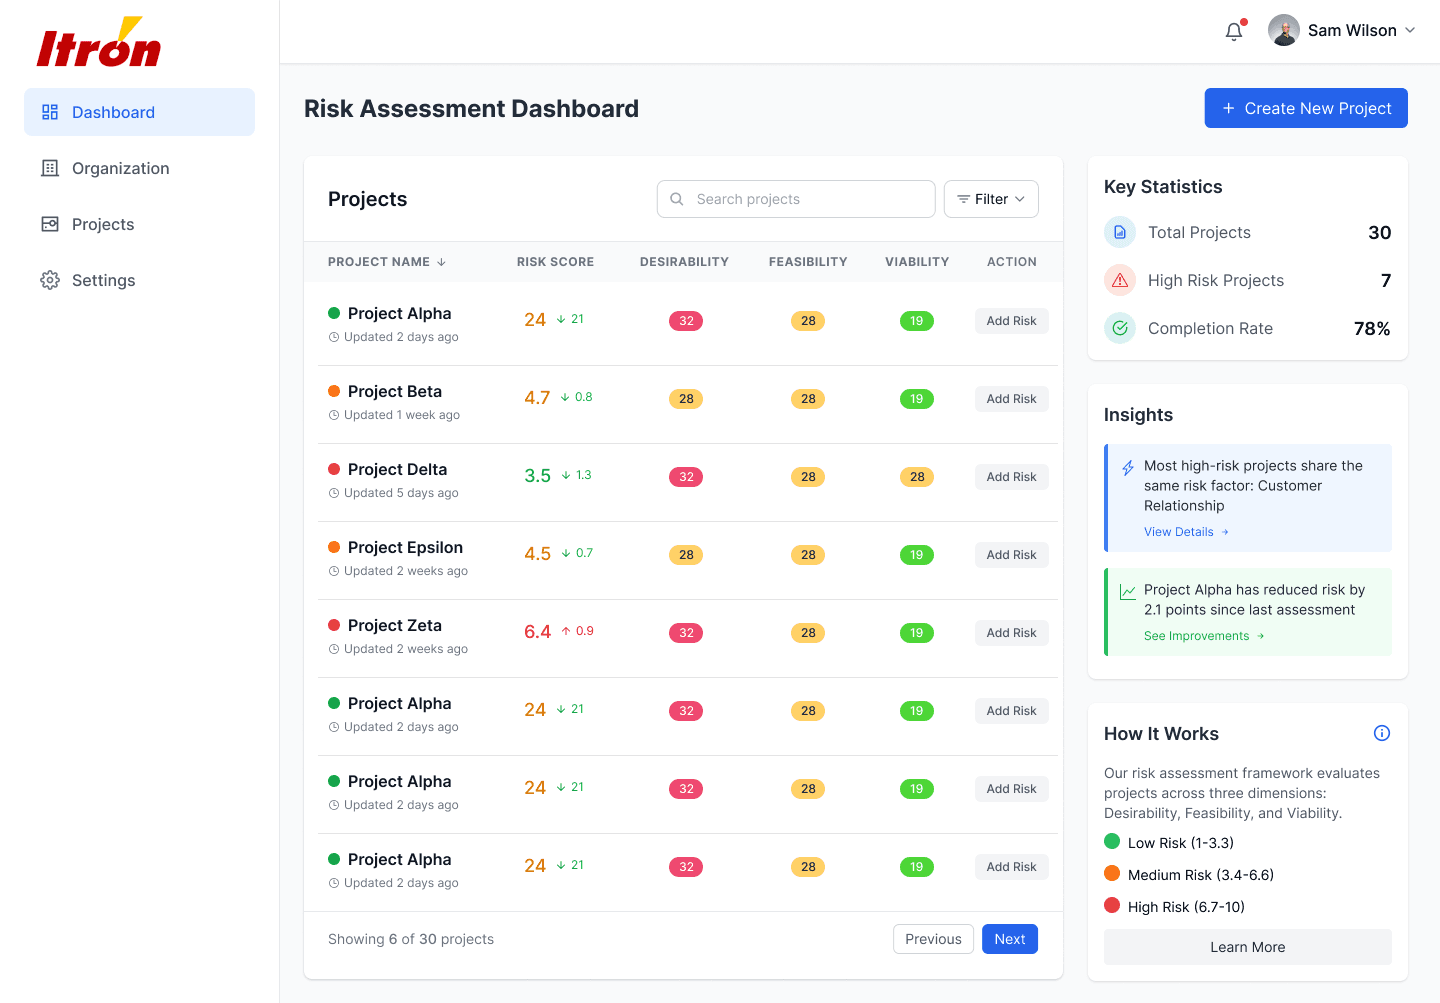Image resolution: width=1440 pixels, height=1003 pixels.
Task: Click the green Low Risk legend dot
Action: point(1112,841)
